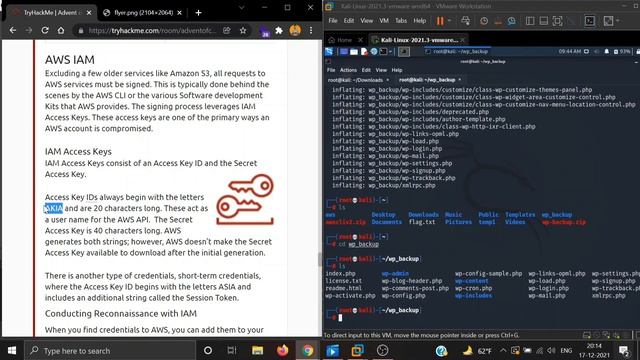Launch the Kali web browser panel icon
640x360 pixels.
click(x=374, y=51)
